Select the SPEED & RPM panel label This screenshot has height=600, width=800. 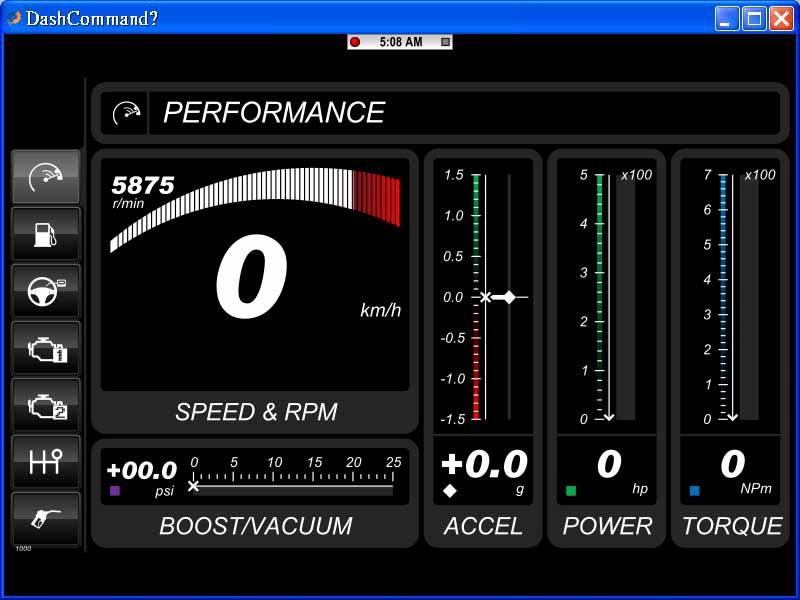(x=256, y=412)
